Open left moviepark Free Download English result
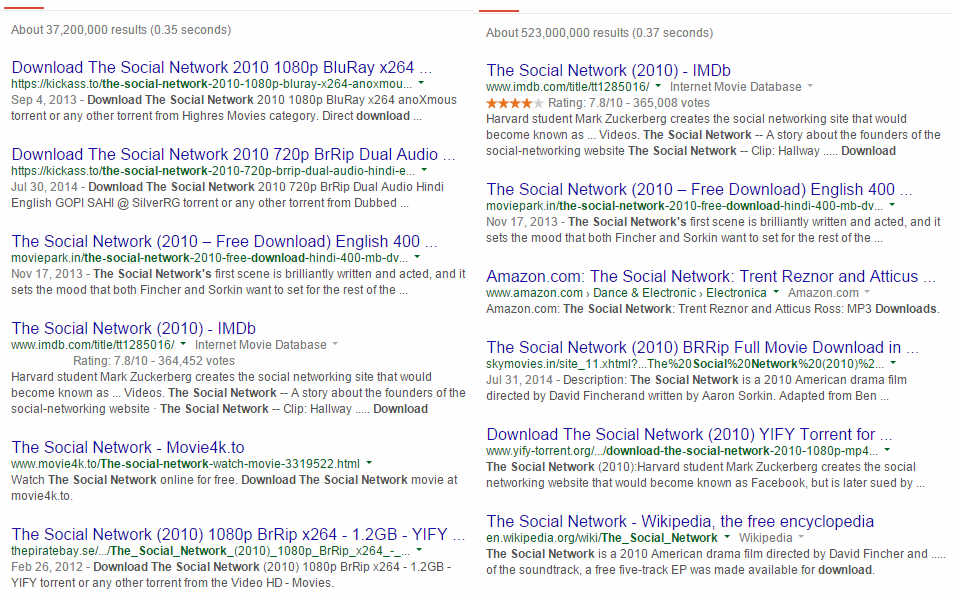The image size is (960, 600). (x=224, y=241)
